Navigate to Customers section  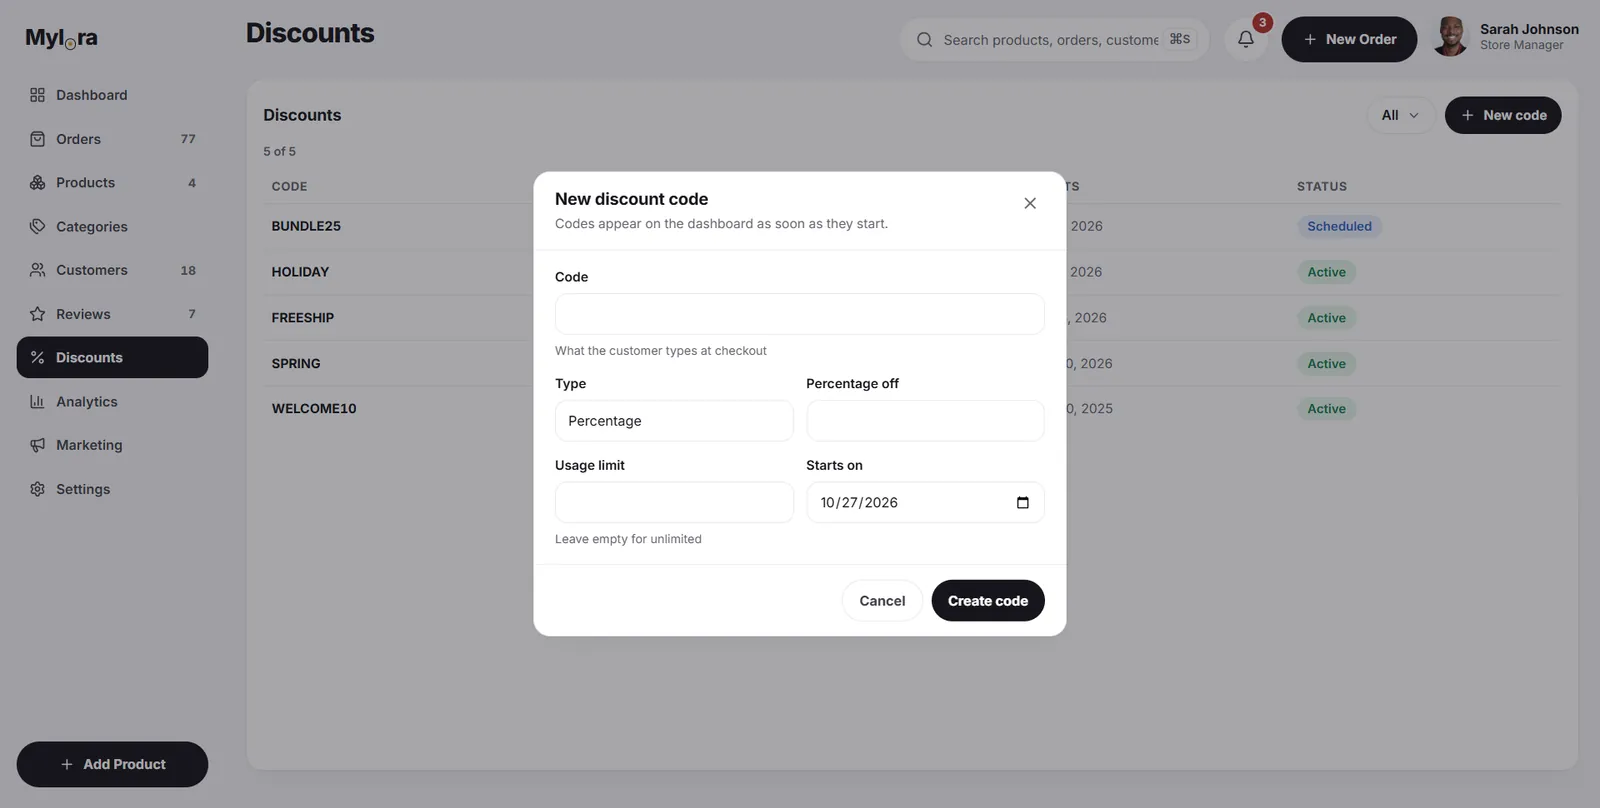coord(112,270)
